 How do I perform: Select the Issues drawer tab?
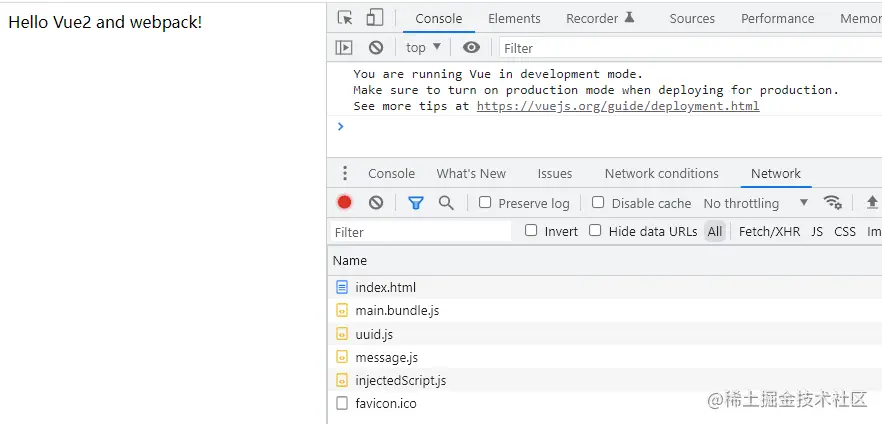[555, 174]
